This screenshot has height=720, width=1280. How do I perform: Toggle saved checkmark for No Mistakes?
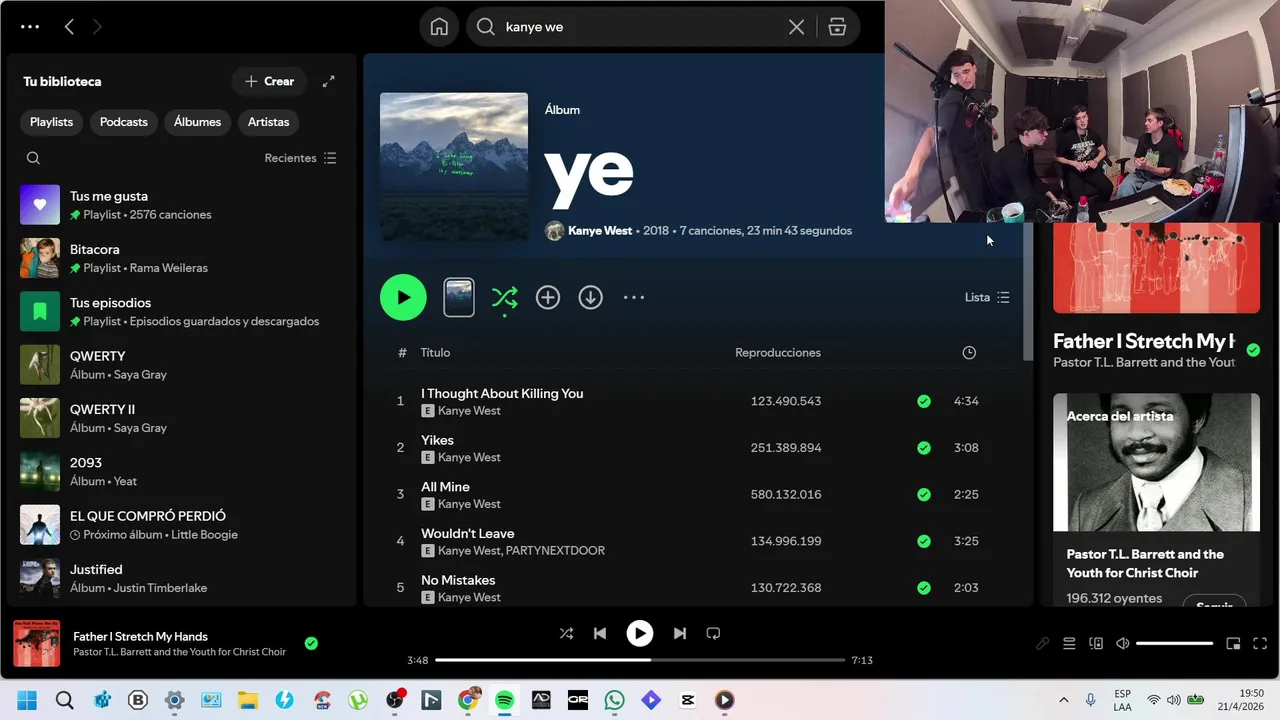tap(924, 588)
